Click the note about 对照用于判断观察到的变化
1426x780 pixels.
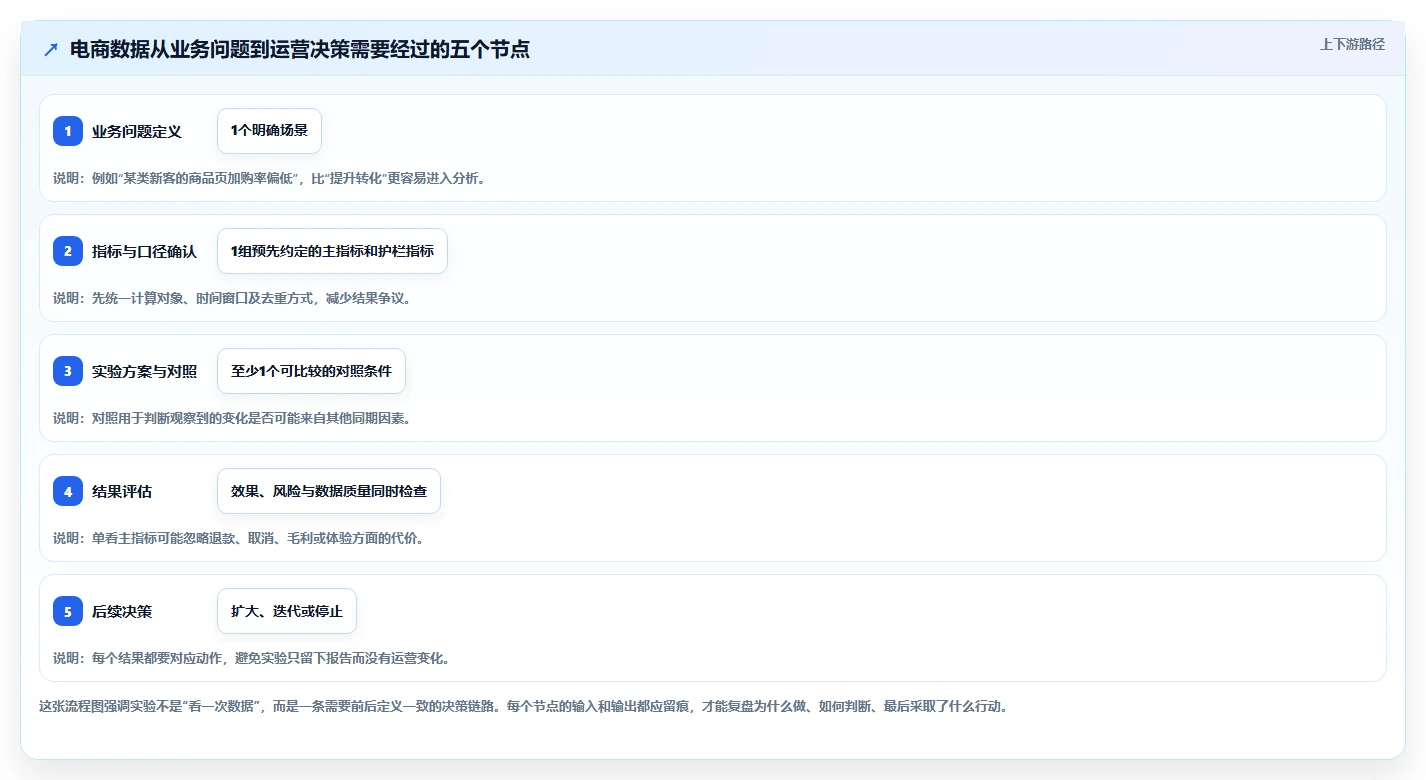coord(232,418)
